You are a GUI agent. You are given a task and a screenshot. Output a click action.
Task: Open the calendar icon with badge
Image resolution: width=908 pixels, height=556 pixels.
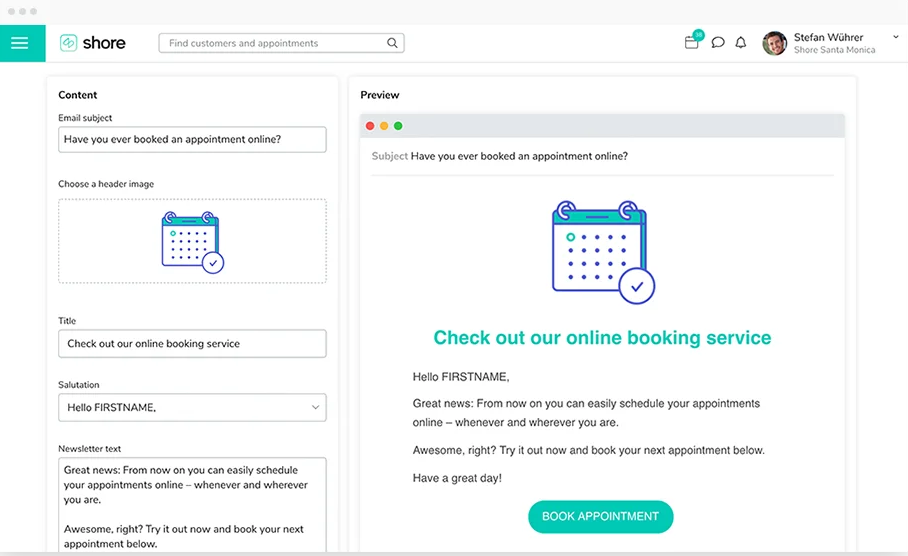692,42
